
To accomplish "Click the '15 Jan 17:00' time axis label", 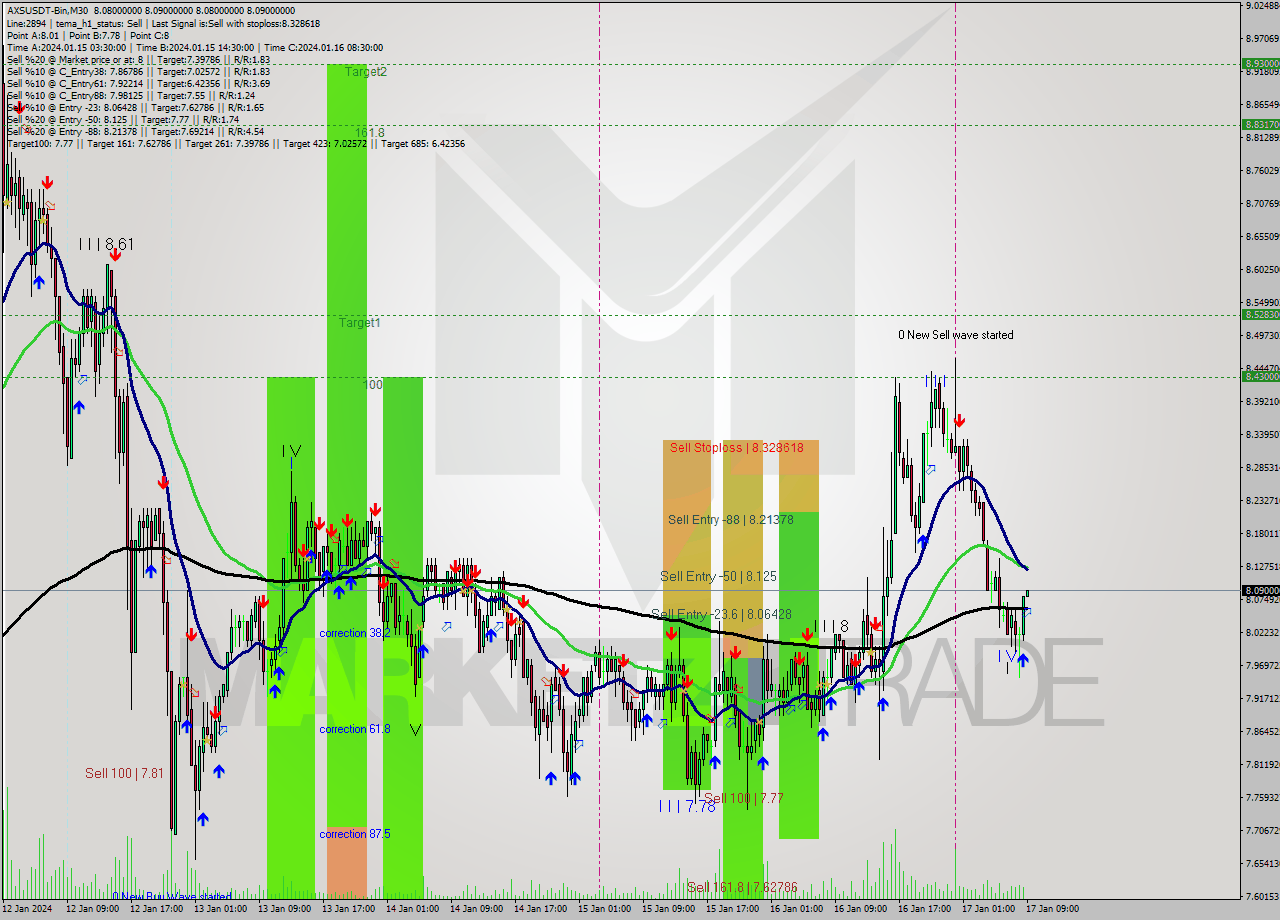I will [x=733, y=909].
